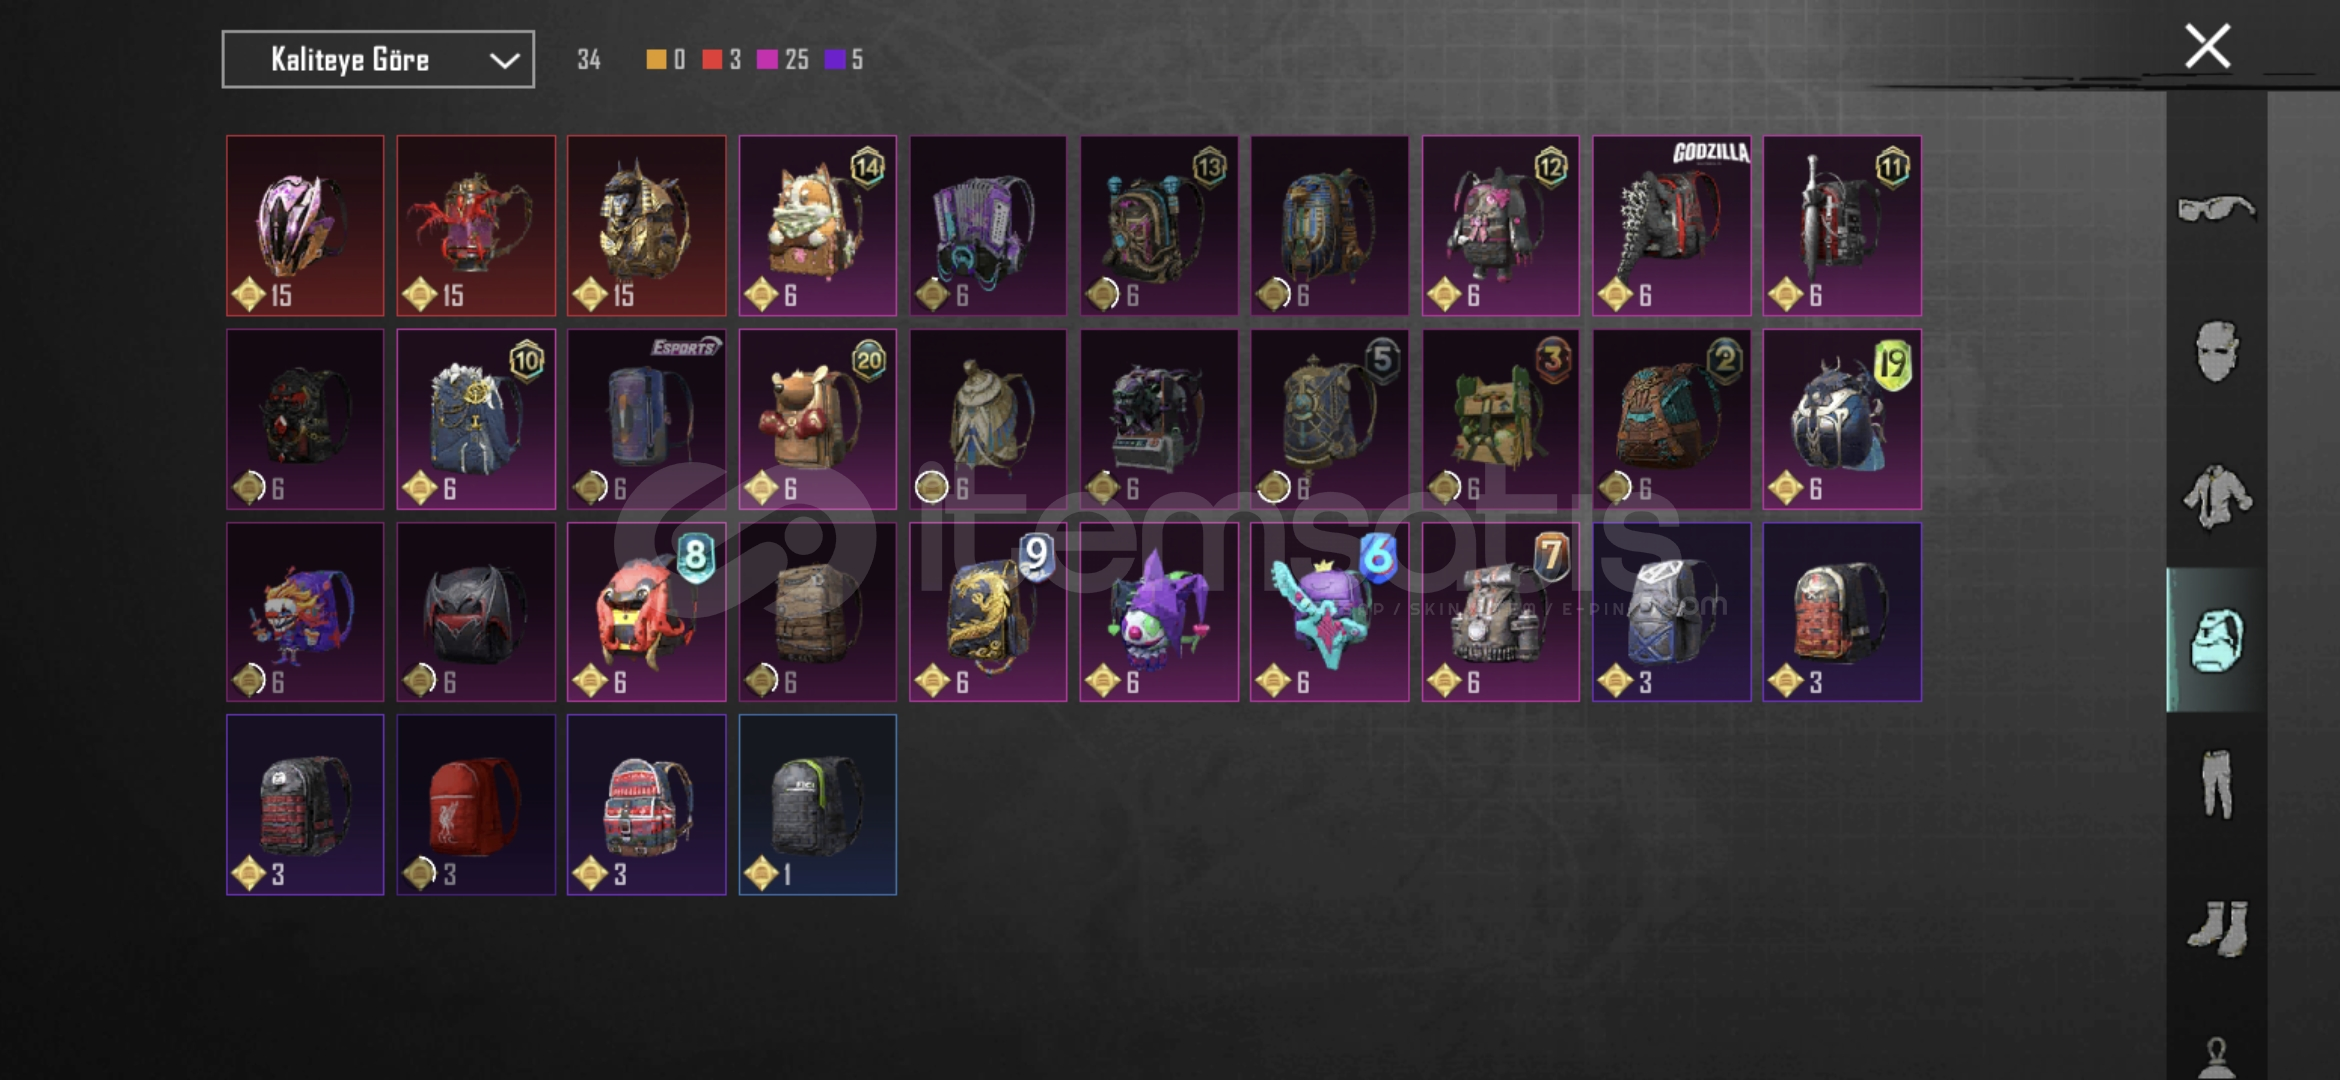The image size is (2340, 1080).
Task: Select the boots category icon
Action: tap(2218, 928)
